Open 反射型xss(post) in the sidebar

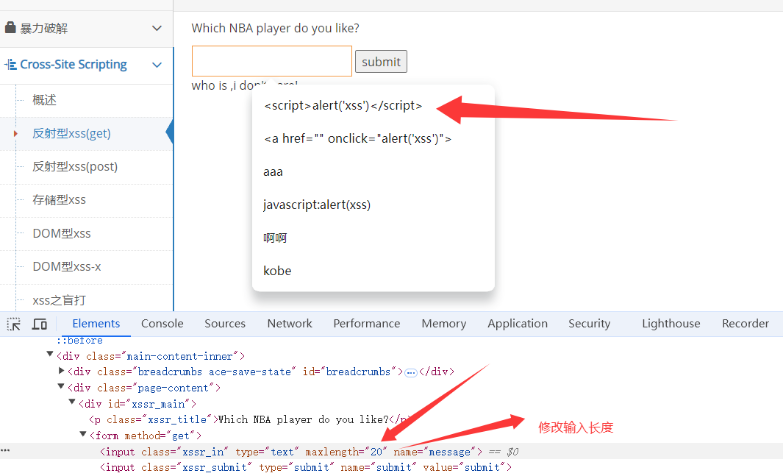[x=75, y=167]
